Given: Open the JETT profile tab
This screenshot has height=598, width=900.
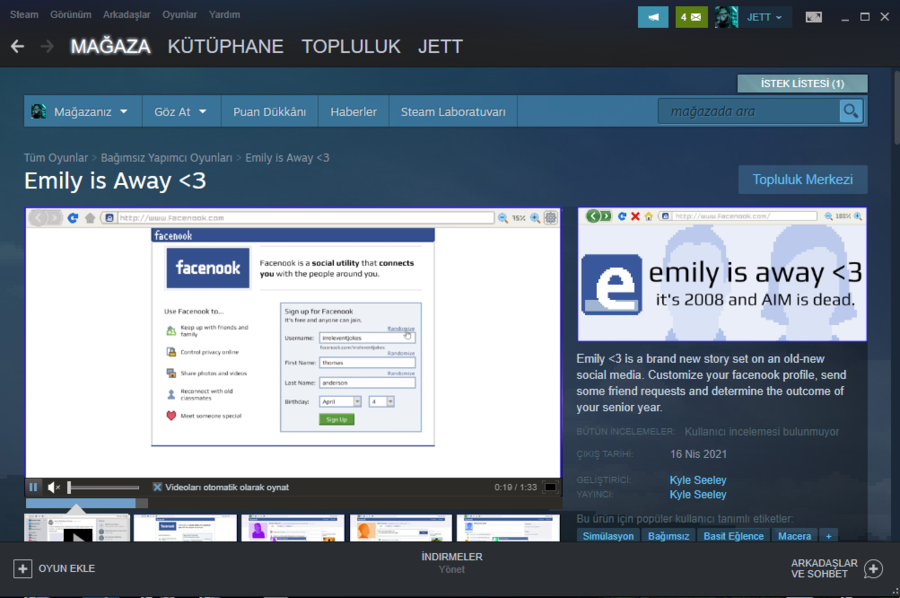Looking at the screenshot, I should click(x=440, y=46).
